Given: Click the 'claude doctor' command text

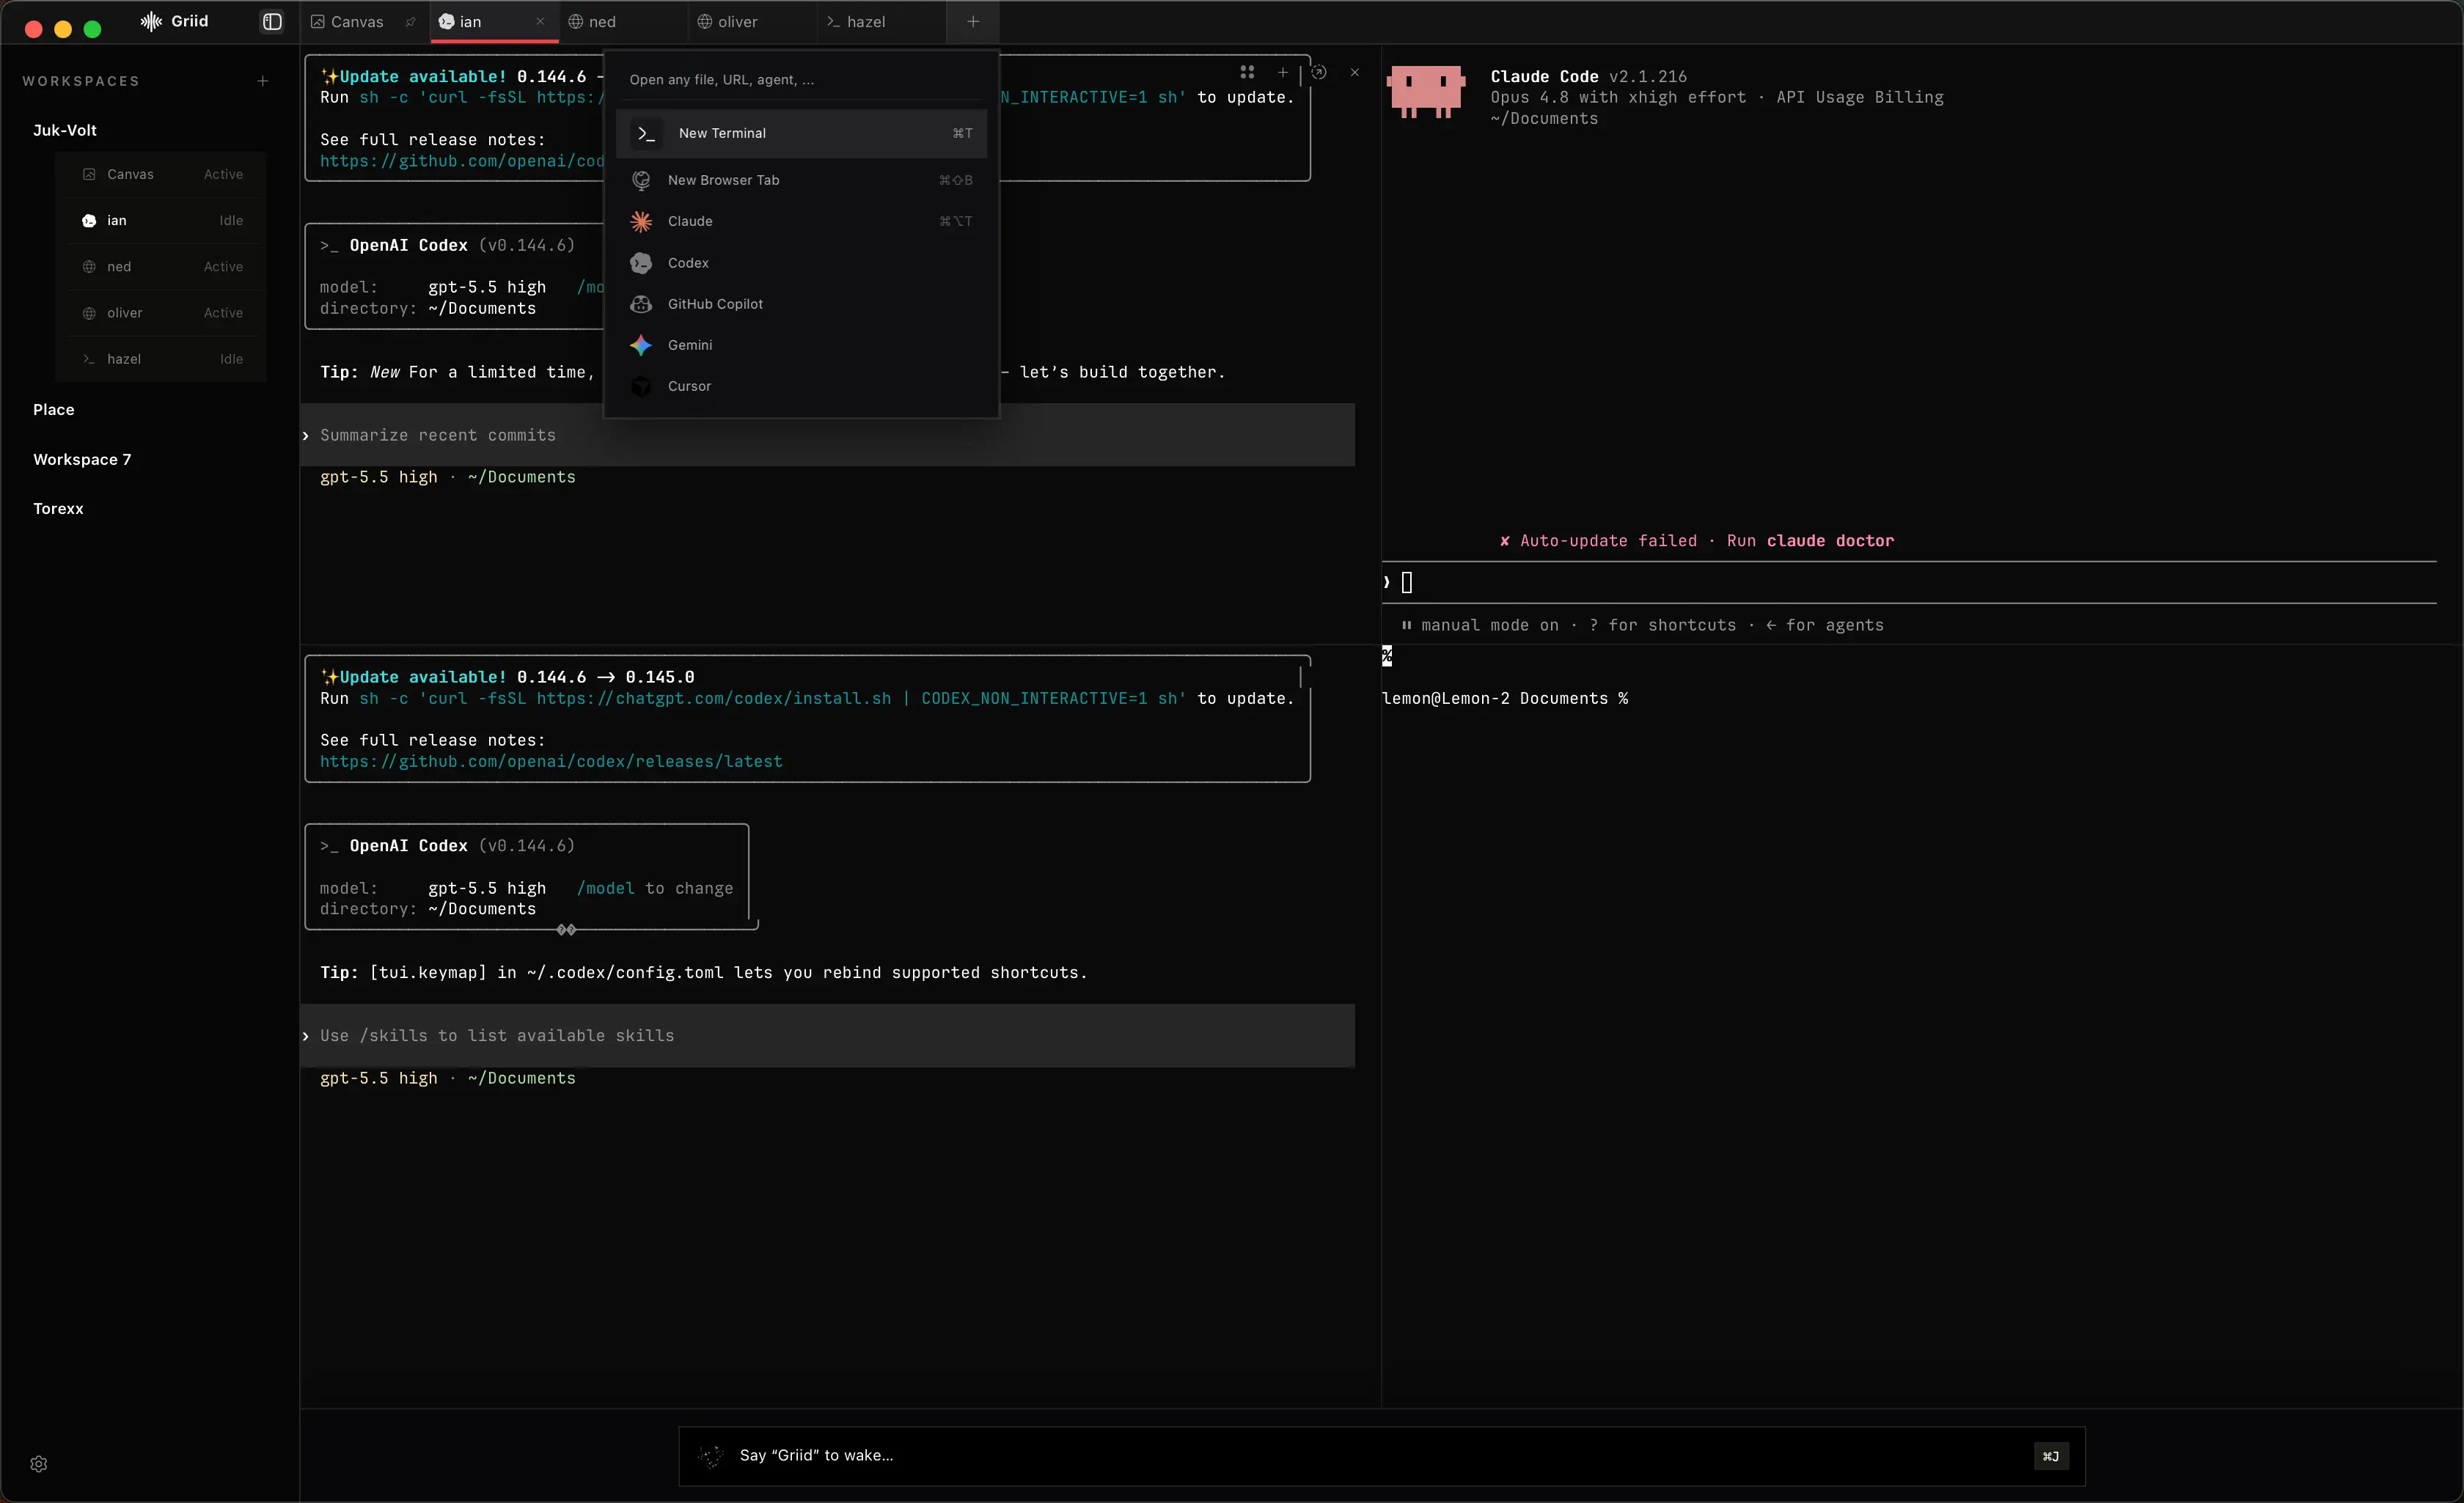Looking at the screenshot, I should coord(1830,541).
